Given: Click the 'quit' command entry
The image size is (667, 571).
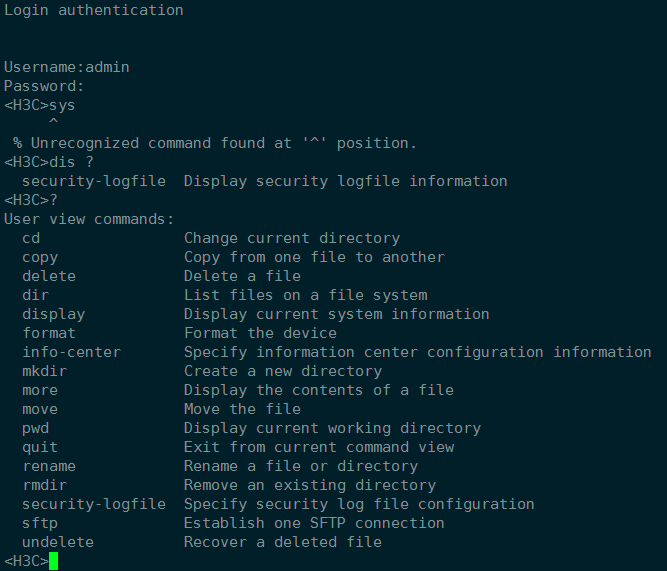Looking at the screenshot, I should (40, 447).
